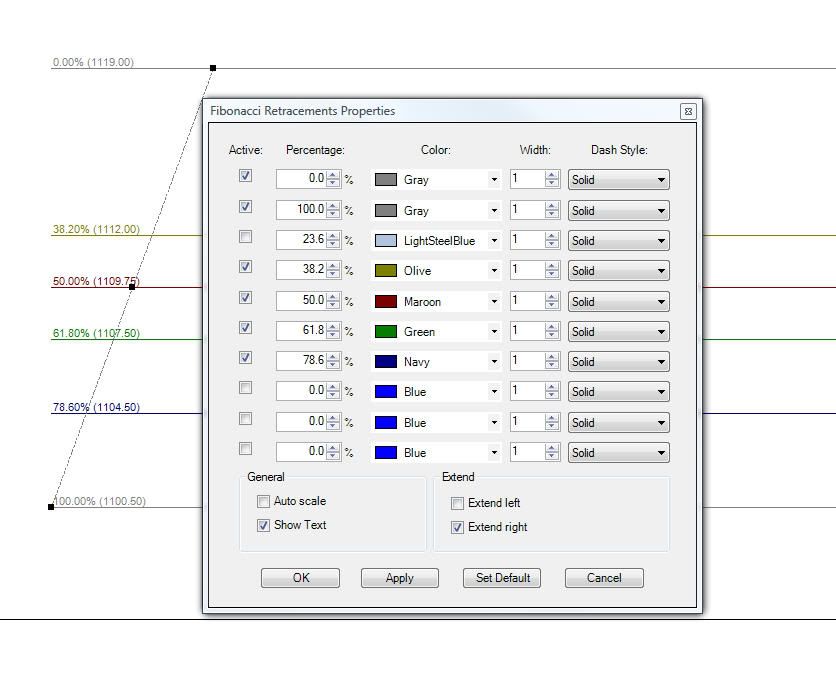Uncheck the Active box for 38.2 level

pos(246,267)
